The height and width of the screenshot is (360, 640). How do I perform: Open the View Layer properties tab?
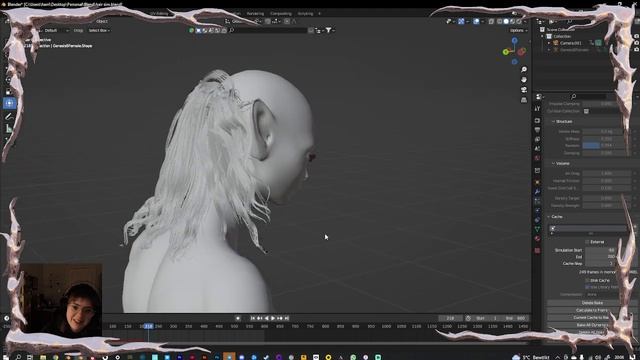click(x=537, y=139)
